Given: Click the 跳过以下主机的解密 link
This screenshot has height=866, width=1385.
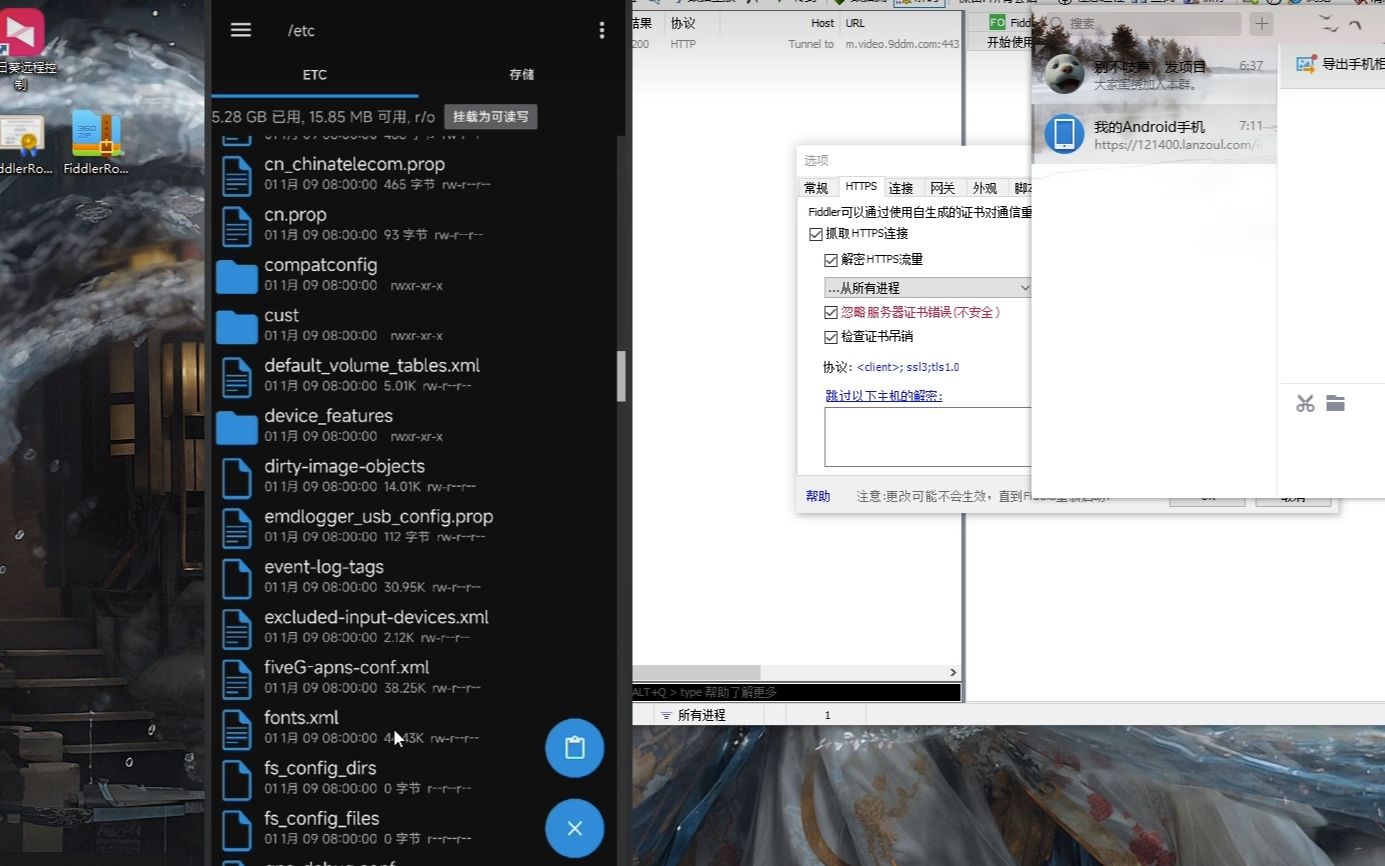Looking at the screenshot, I should click(x=884, y=396).
